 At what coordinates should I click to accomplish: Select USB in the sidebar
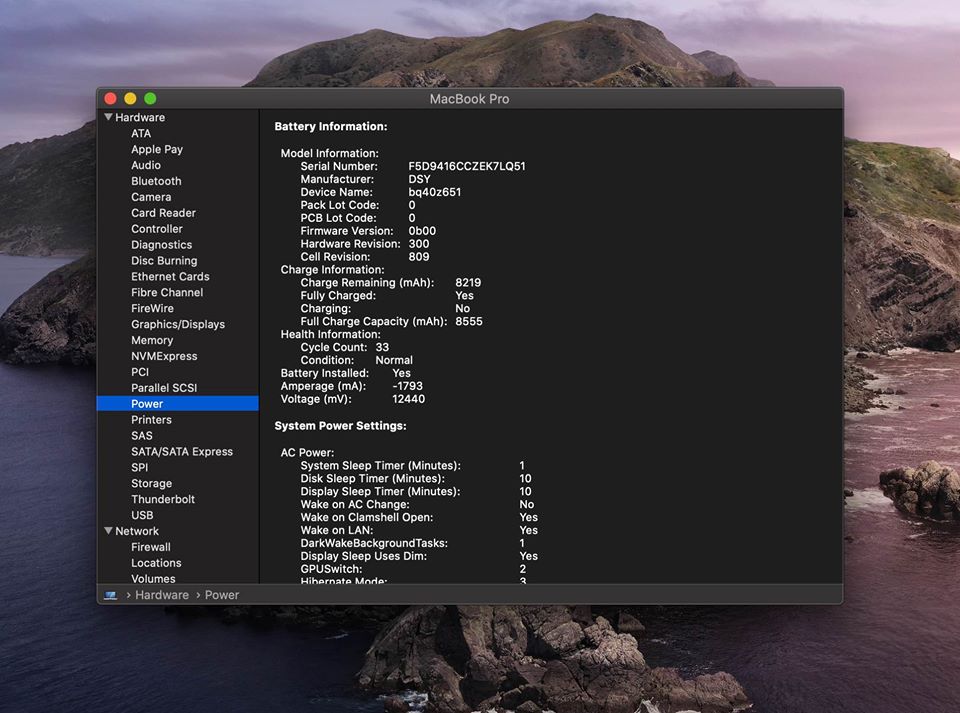pos(142,515)
